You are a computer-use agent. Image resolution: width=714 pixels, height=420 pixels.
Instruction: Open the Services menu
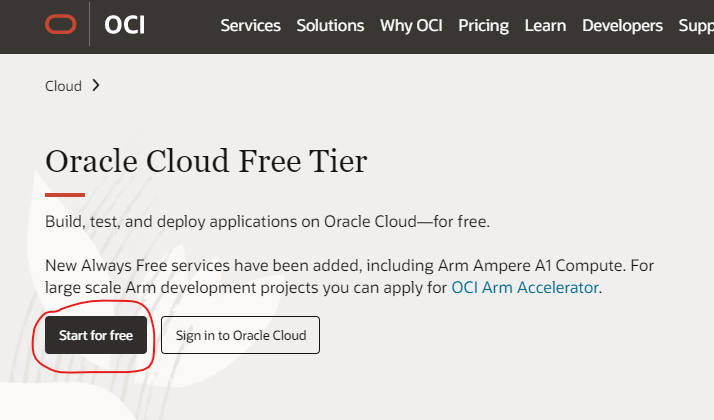click(x=250, y=26)
